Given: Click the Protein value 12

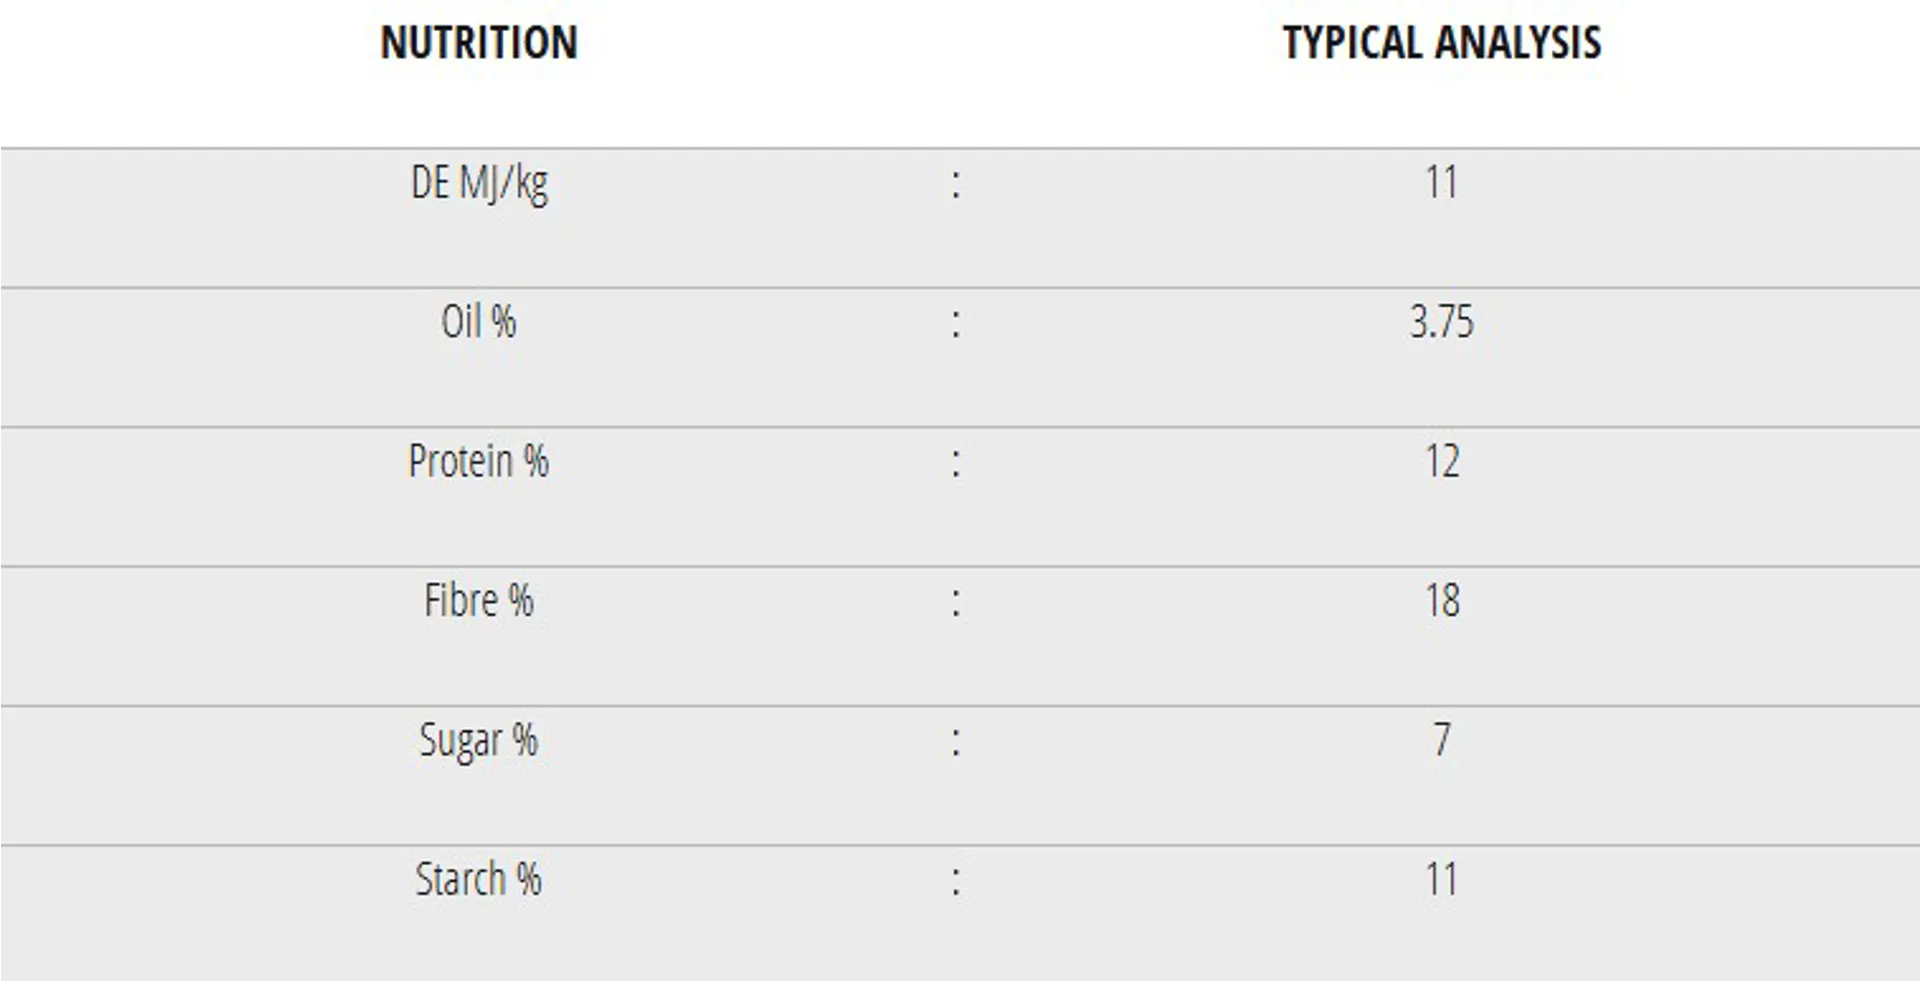Looking at the screenshot, I should (x=1441, y=461).
